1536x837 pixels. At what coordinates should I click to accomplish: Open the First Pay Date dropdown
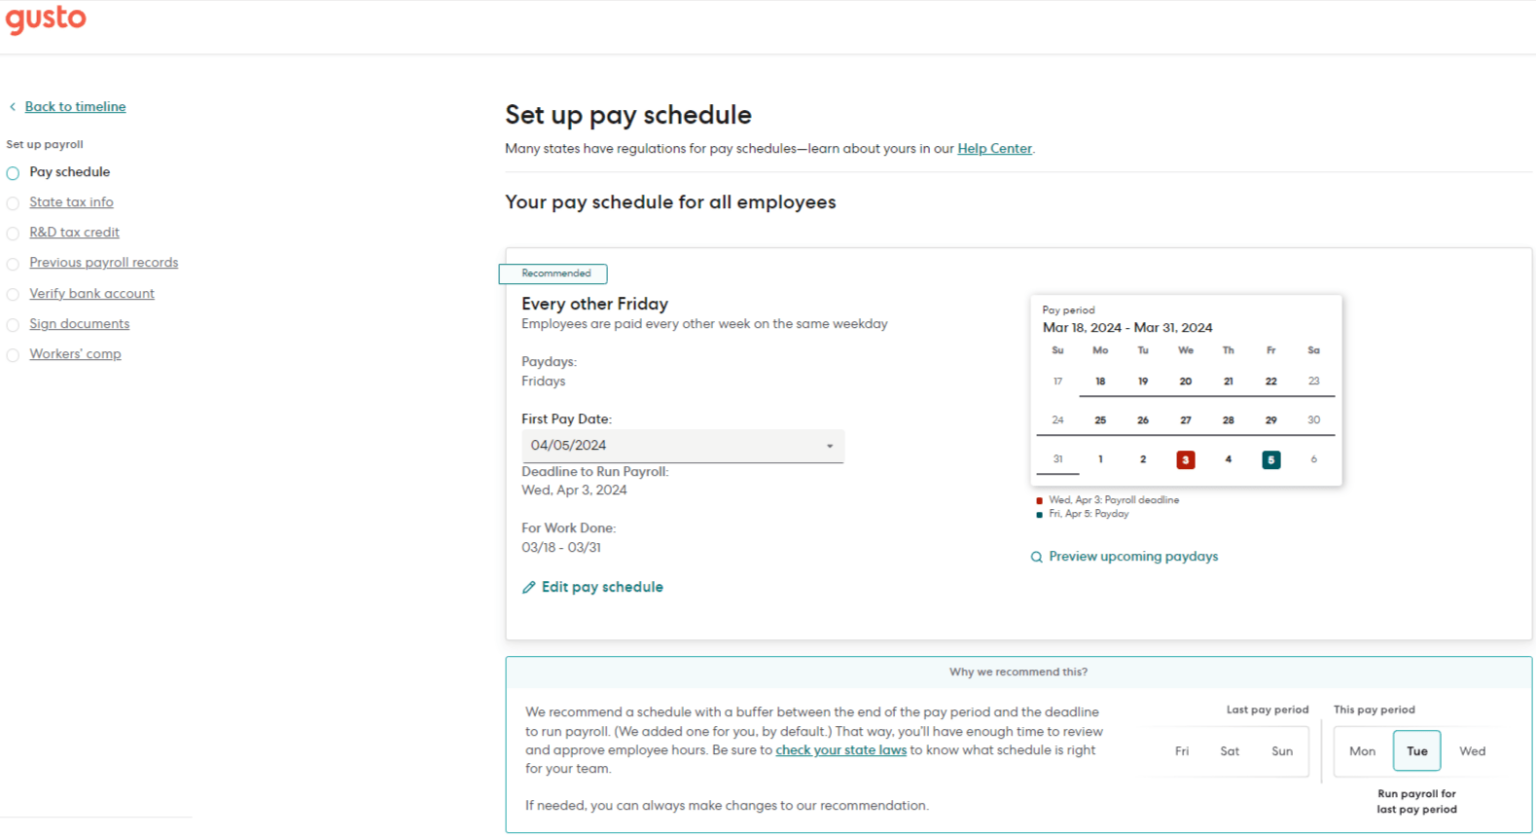[x=683, y=445]
